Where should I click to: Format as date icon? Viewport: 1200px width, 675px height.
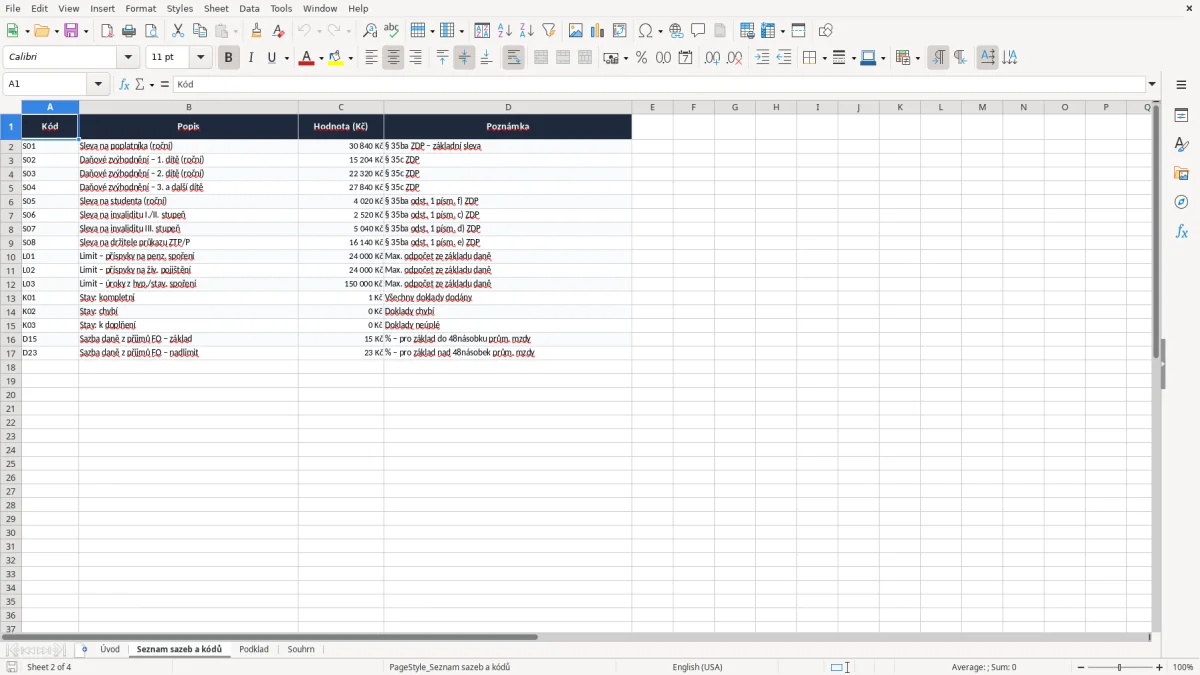click(x=686, y=58)
